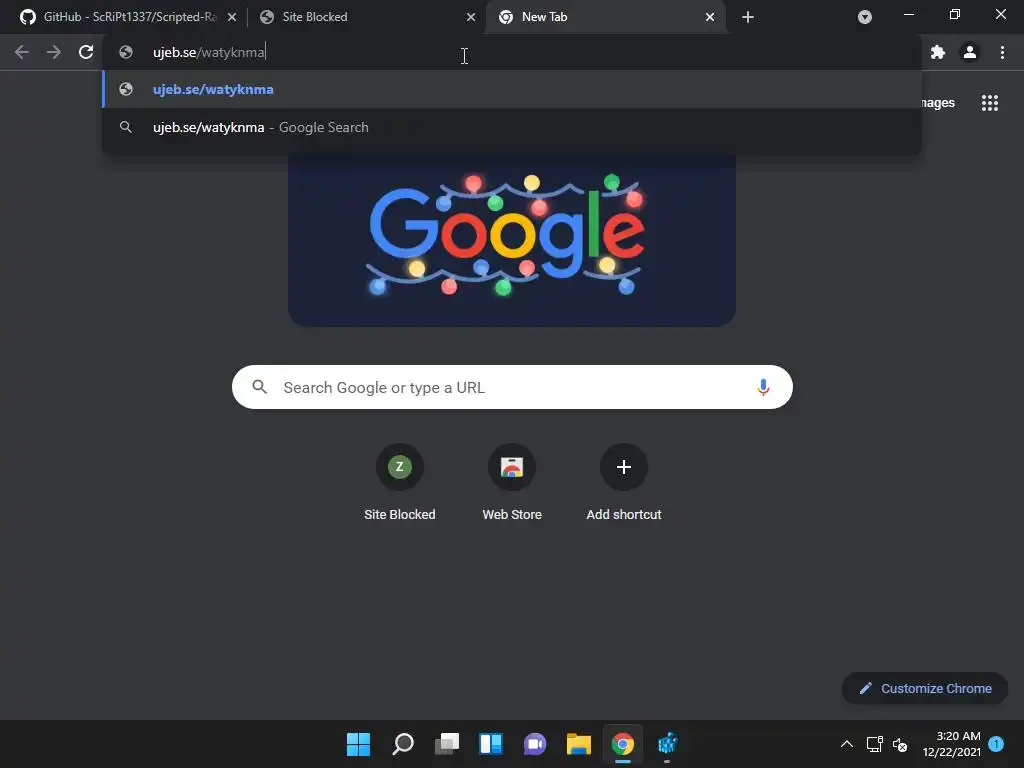
Task: Open the blue cubes taskbar app
Action: (x=667, y=744)
